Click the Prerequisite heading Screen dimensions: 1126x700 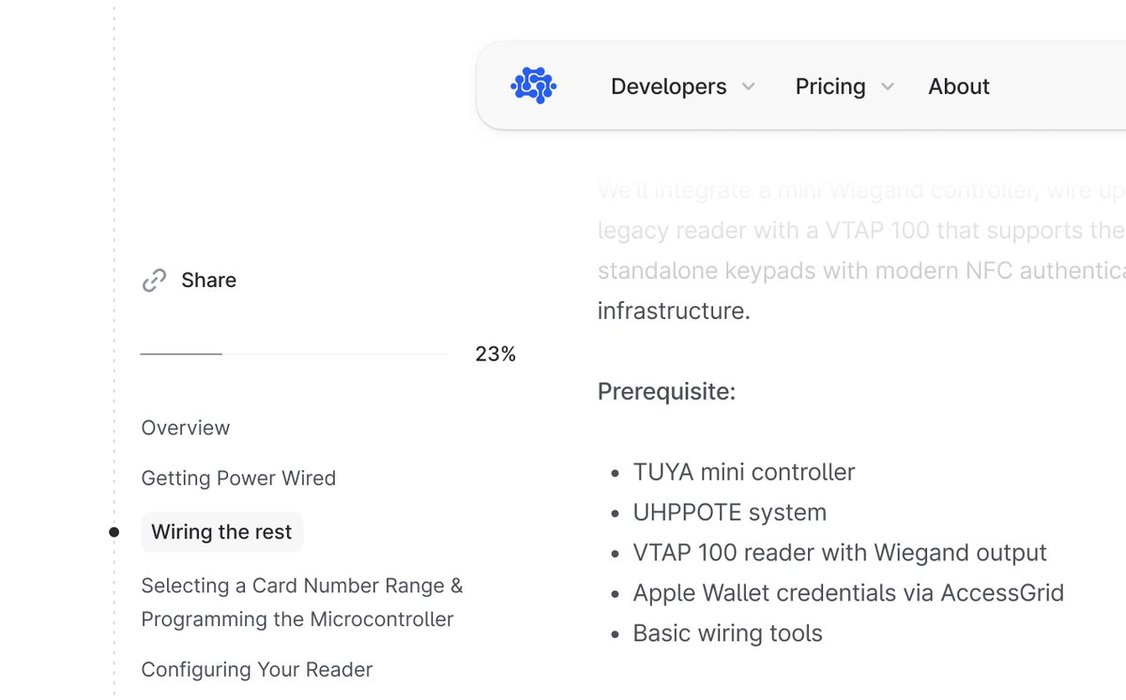[x=666, y=391]
